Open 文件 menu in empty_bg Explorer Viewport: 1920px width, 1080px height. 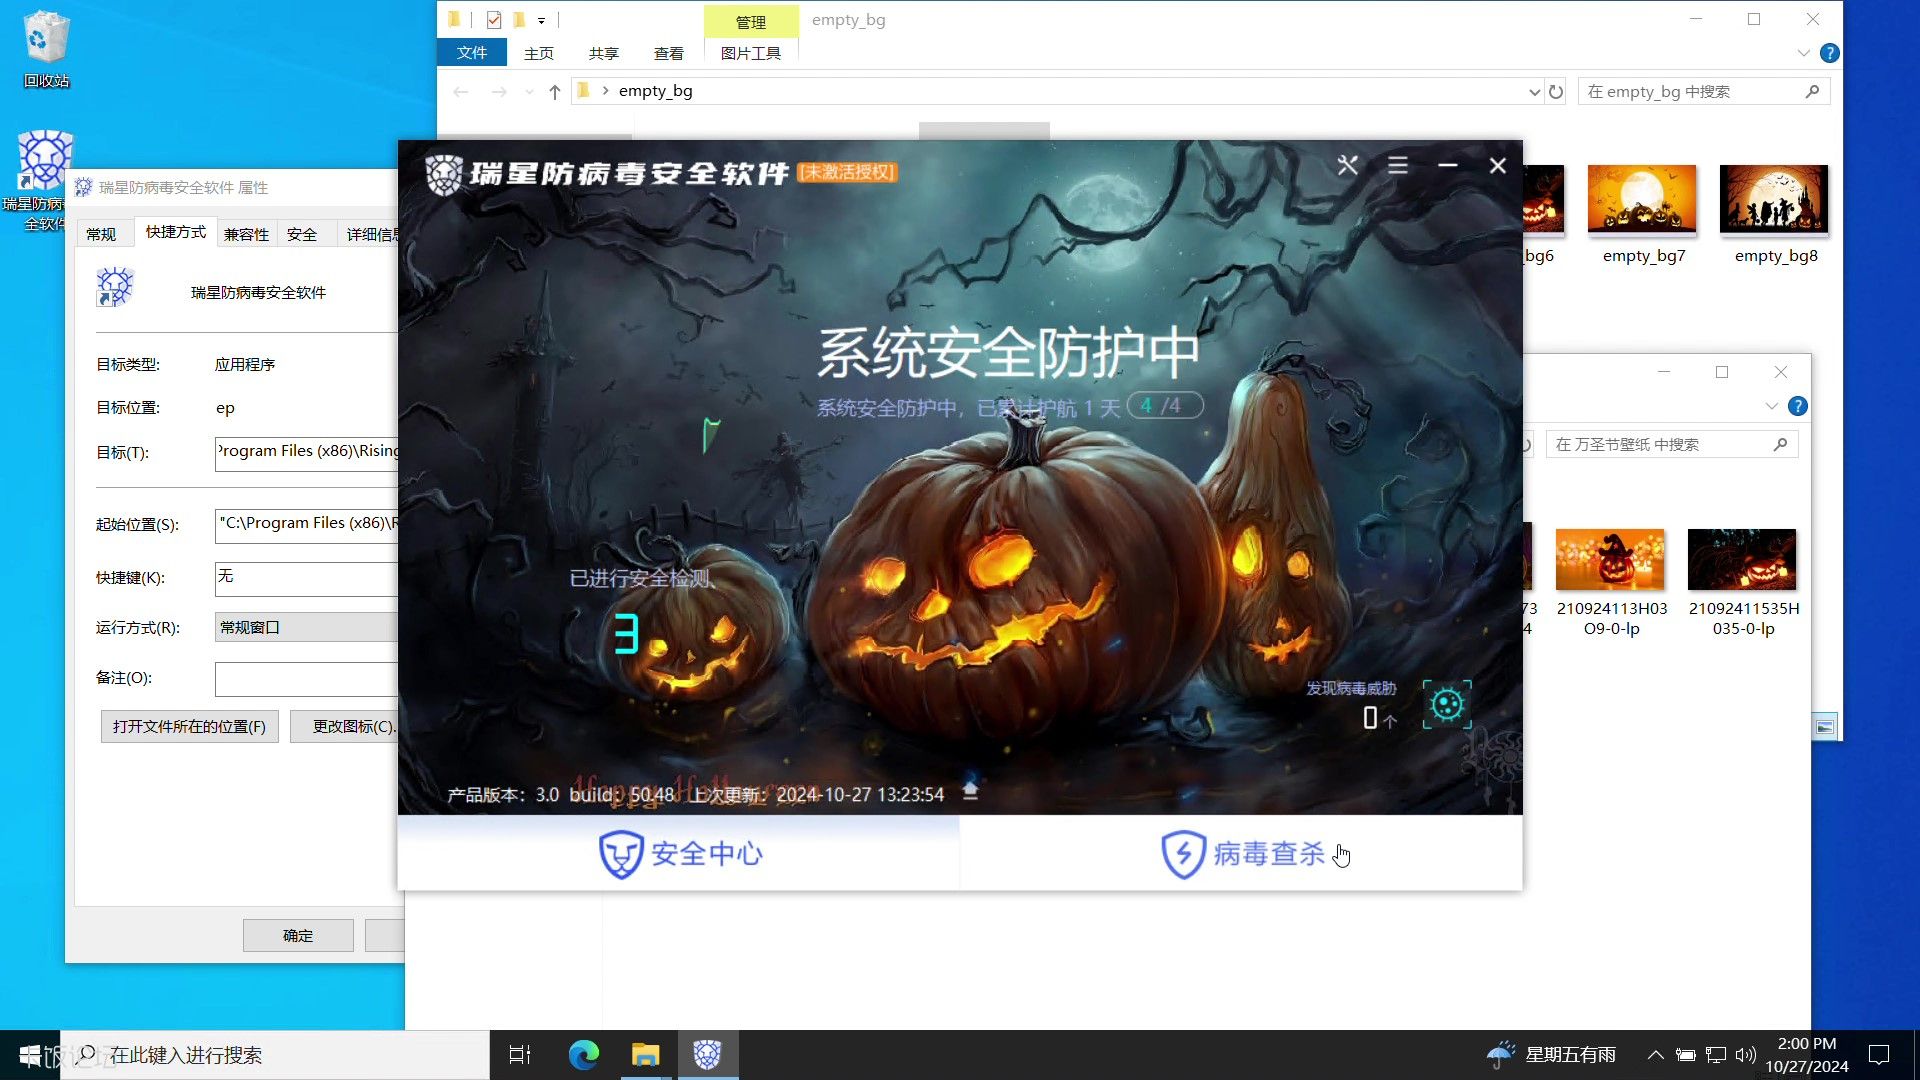click(x=472, y=53)
